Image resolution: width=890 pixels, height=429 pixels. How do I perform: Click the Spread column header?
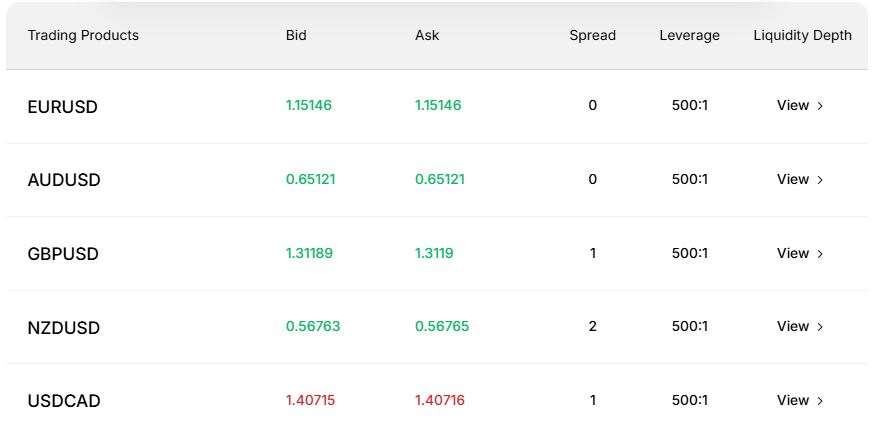[x=593, y=35]
